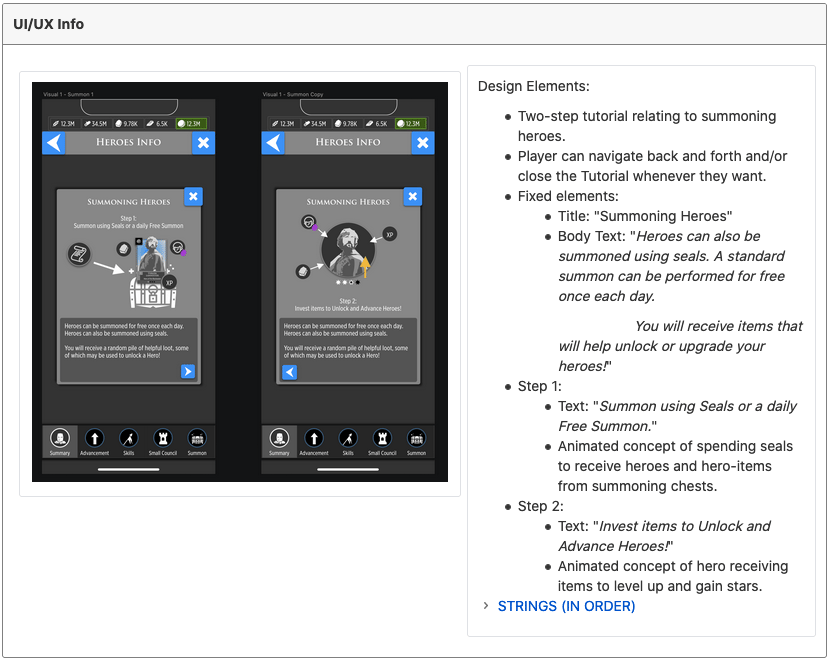The height and width of the screenshot is (662, 831).
Task: Click previous arrow in Step 2 tutorial
Action: (x=290, y=372)
